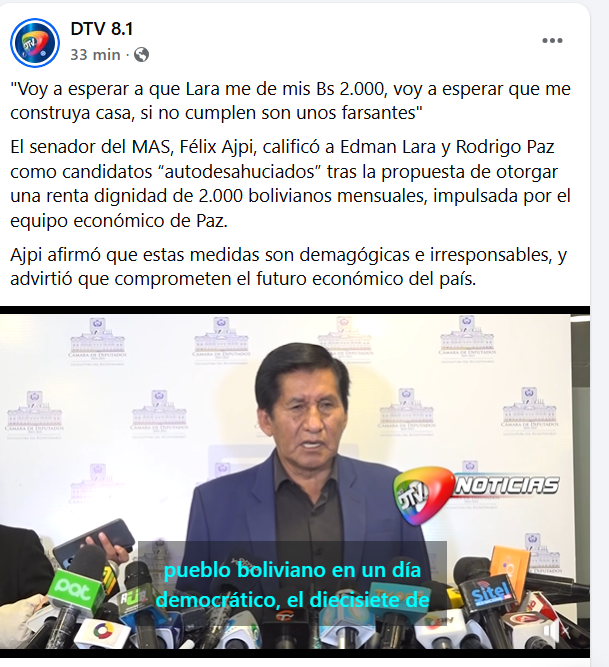The height and width of the screenshot is (667, 609).
Task: Click the paragraph starting El senador del MAS
Action: pos(290,183)
